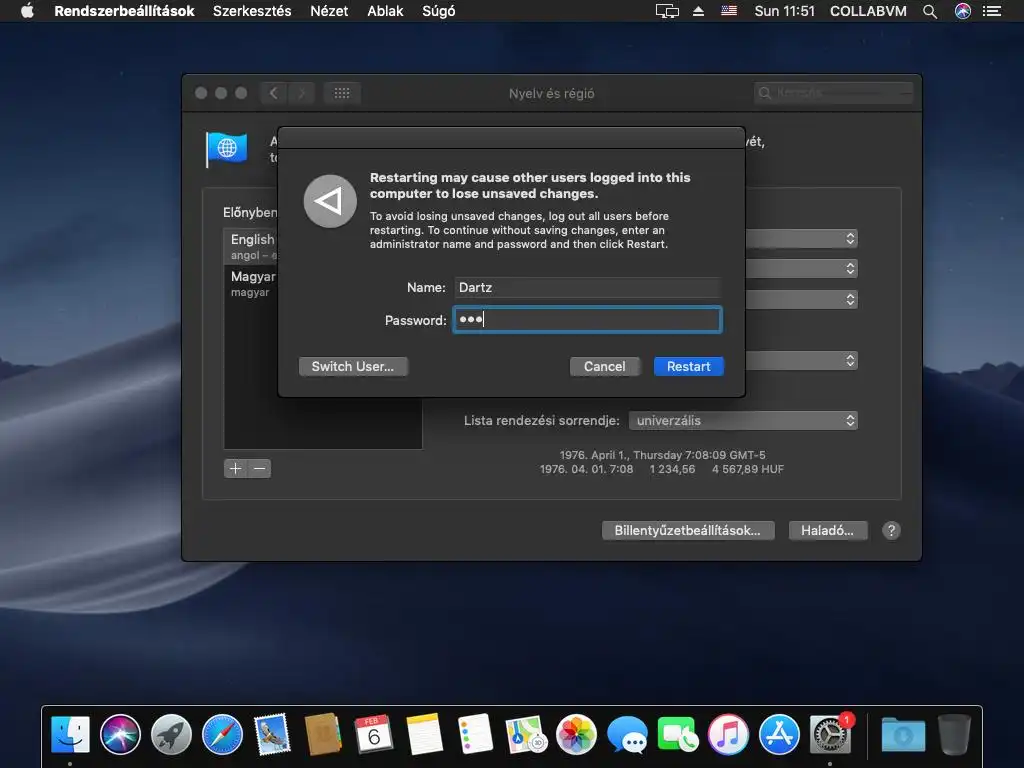Cancel the restart dialog
Image resolution: width=1024 pixels, height=768 pixels.
click(x=604, y=366)
